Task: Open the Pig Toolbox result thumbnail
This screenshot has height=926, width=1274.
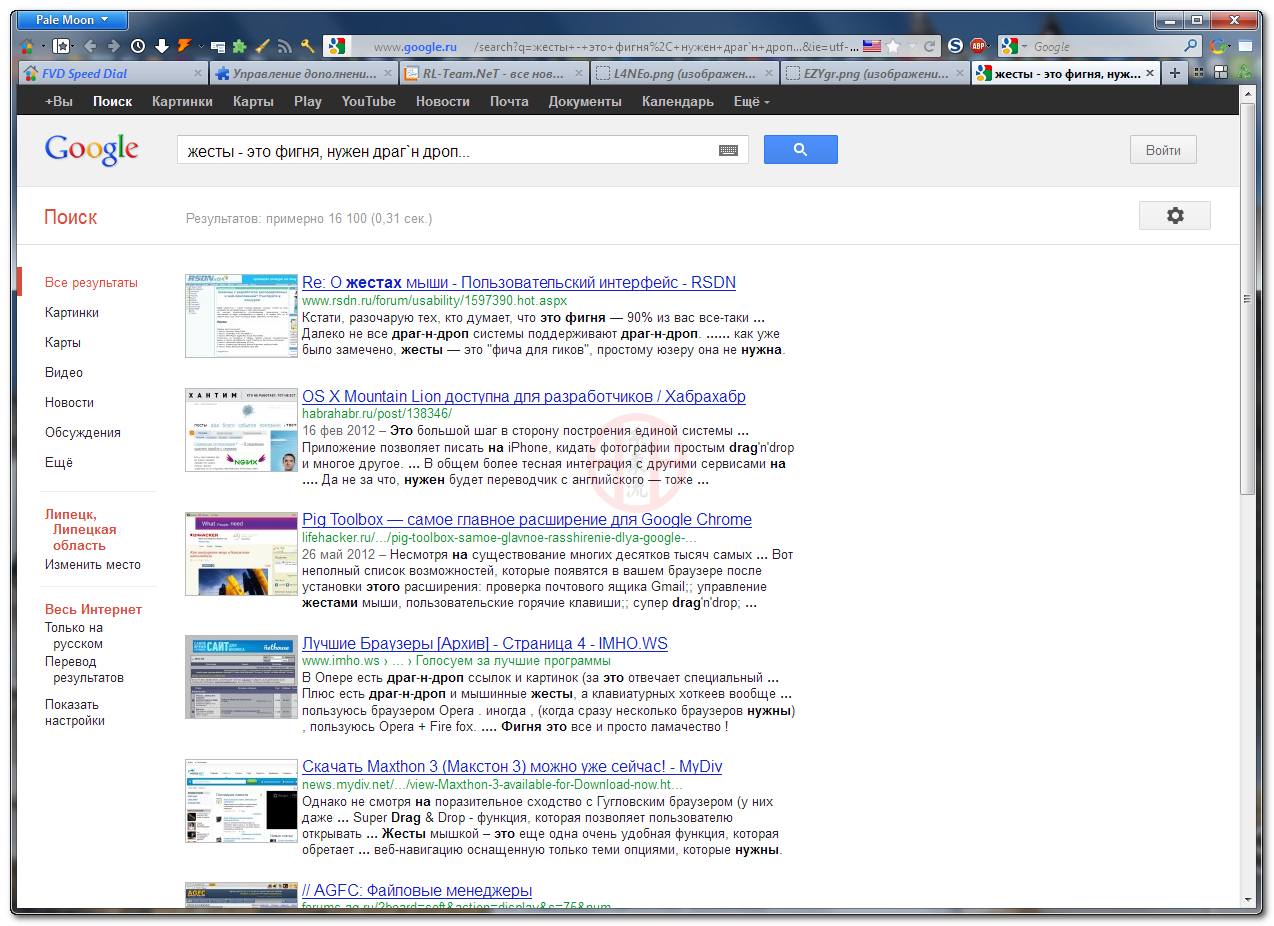Action: point(241,554)
